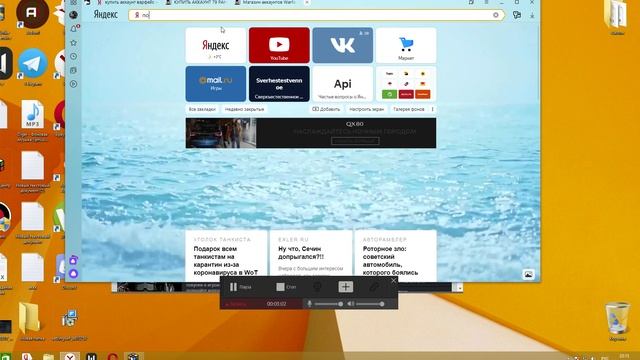Switch to the second tab 'КУПИТЬ АККАУНТ'
This screenshot has height=360, width=640.
196,2
